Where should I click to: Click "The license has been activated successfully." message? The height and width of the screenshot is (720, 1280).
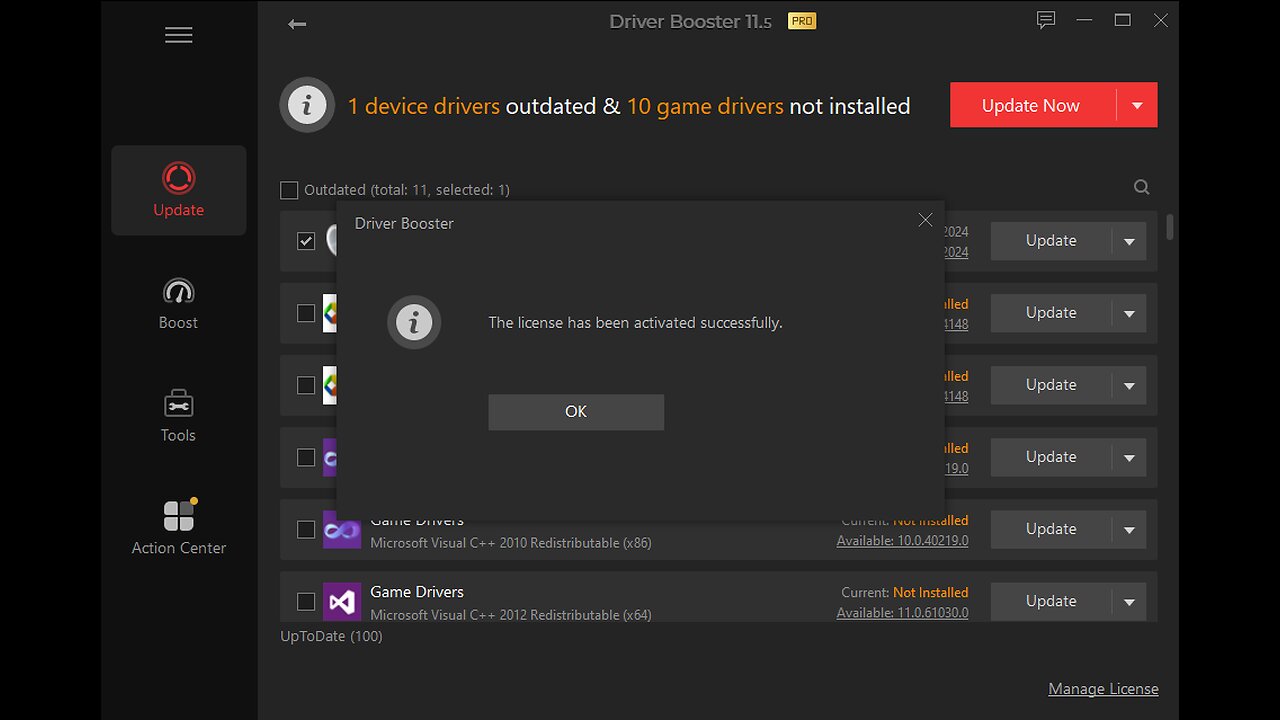635,323
